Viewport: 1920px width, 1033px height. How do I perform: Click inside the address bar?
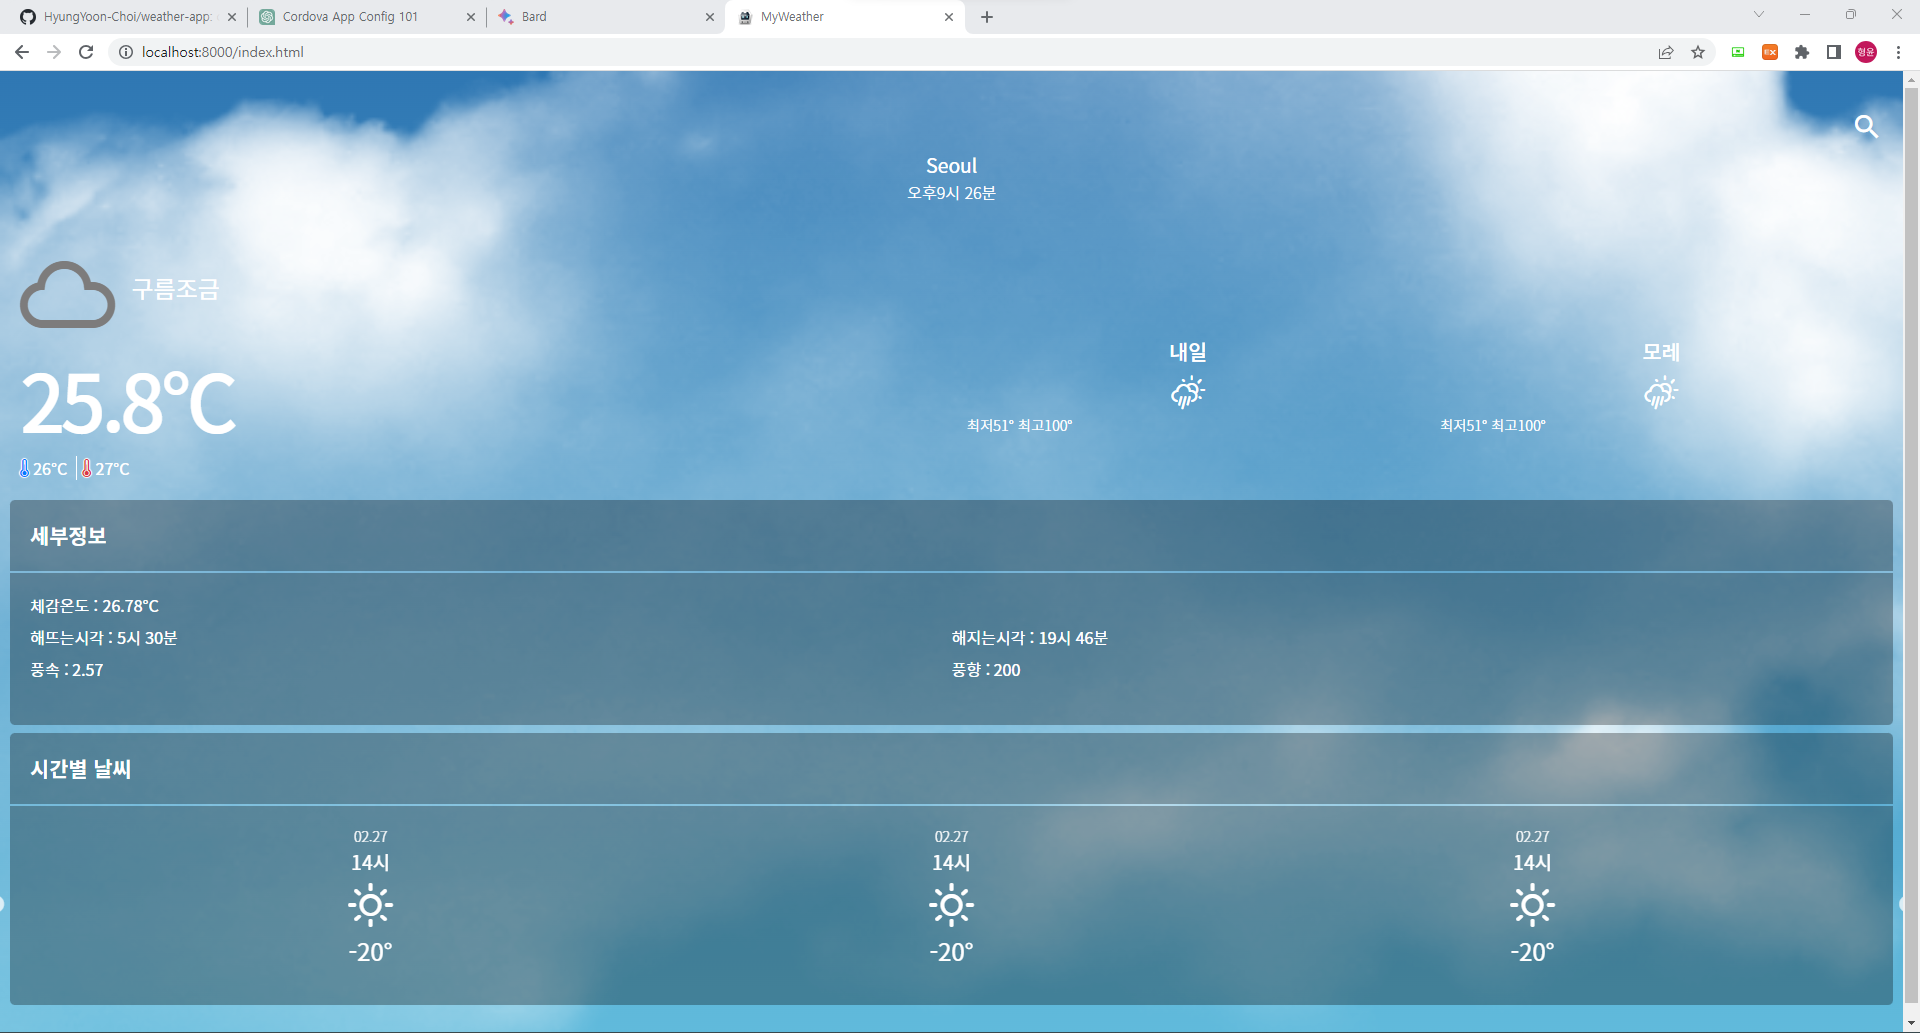pyautogui.click(x=400, y=52)
